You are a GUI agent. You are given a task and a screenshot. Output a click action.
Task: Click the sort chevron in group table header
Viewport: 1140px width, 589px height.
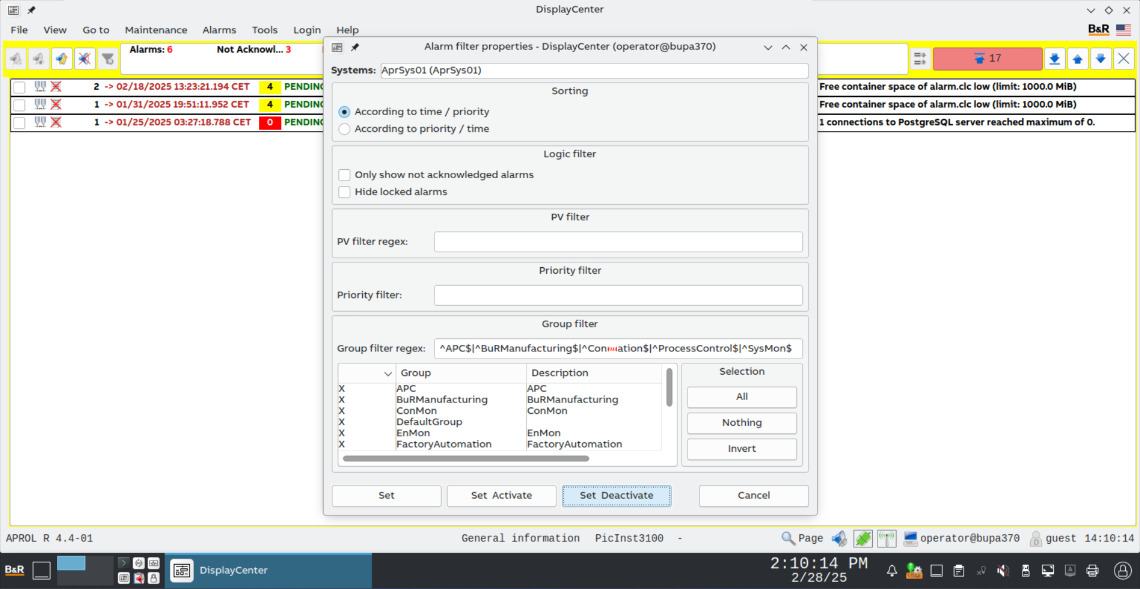tap(388, 373)
